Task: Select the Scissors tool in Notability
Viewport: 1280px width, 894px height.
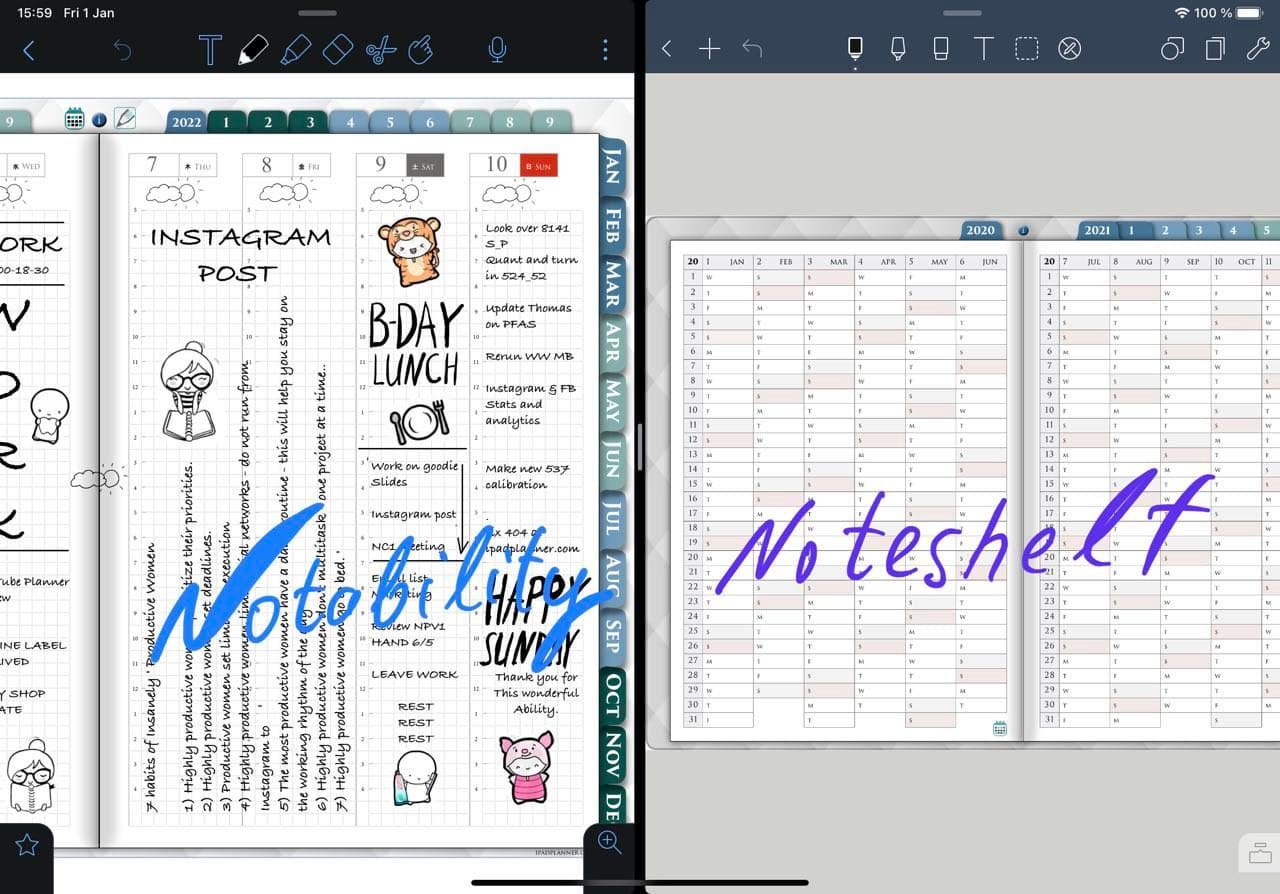Action: click(x=381, y=50)
